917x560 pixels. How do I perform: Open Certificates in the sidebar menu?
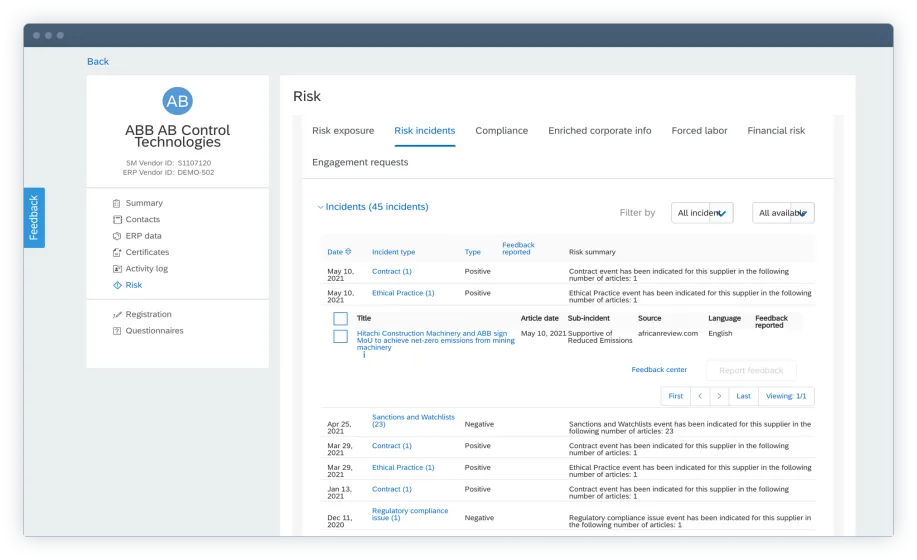pyautogui.click(x=147, y=253)
